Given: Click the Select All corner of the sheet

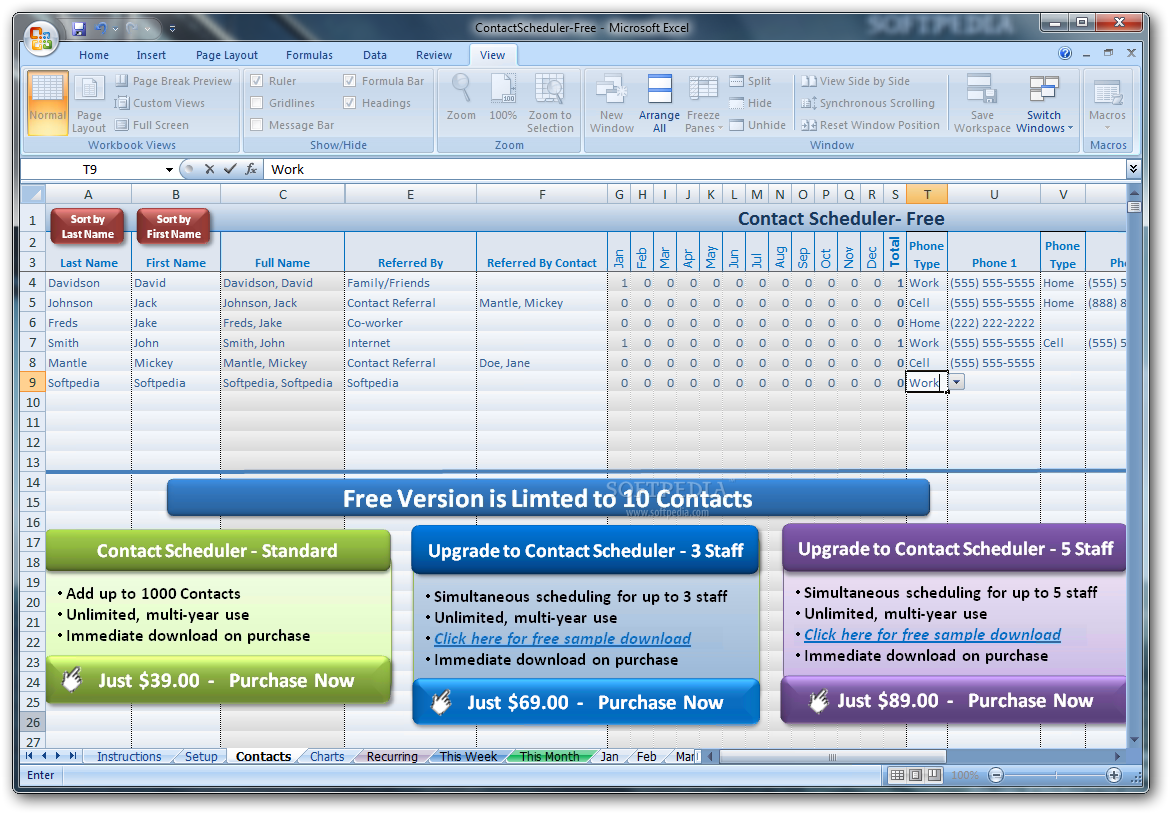Looking at the screenshot, I should click(x=33, y=195).
